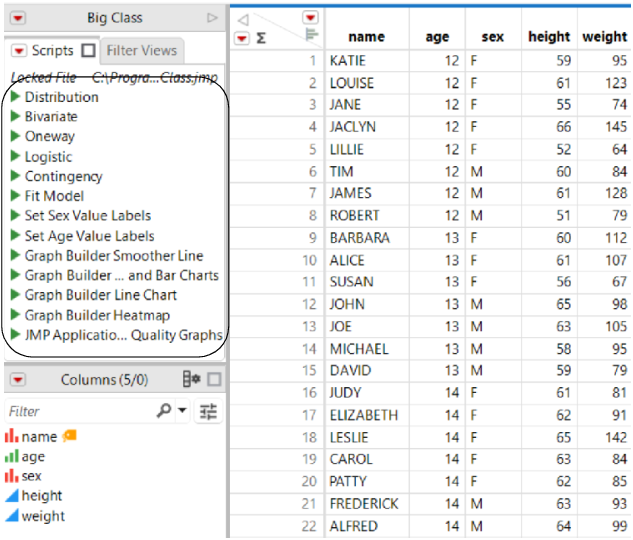Select age column in Columns list
The height and width of the screenshot is (540, 633).
tap(33, 456)
